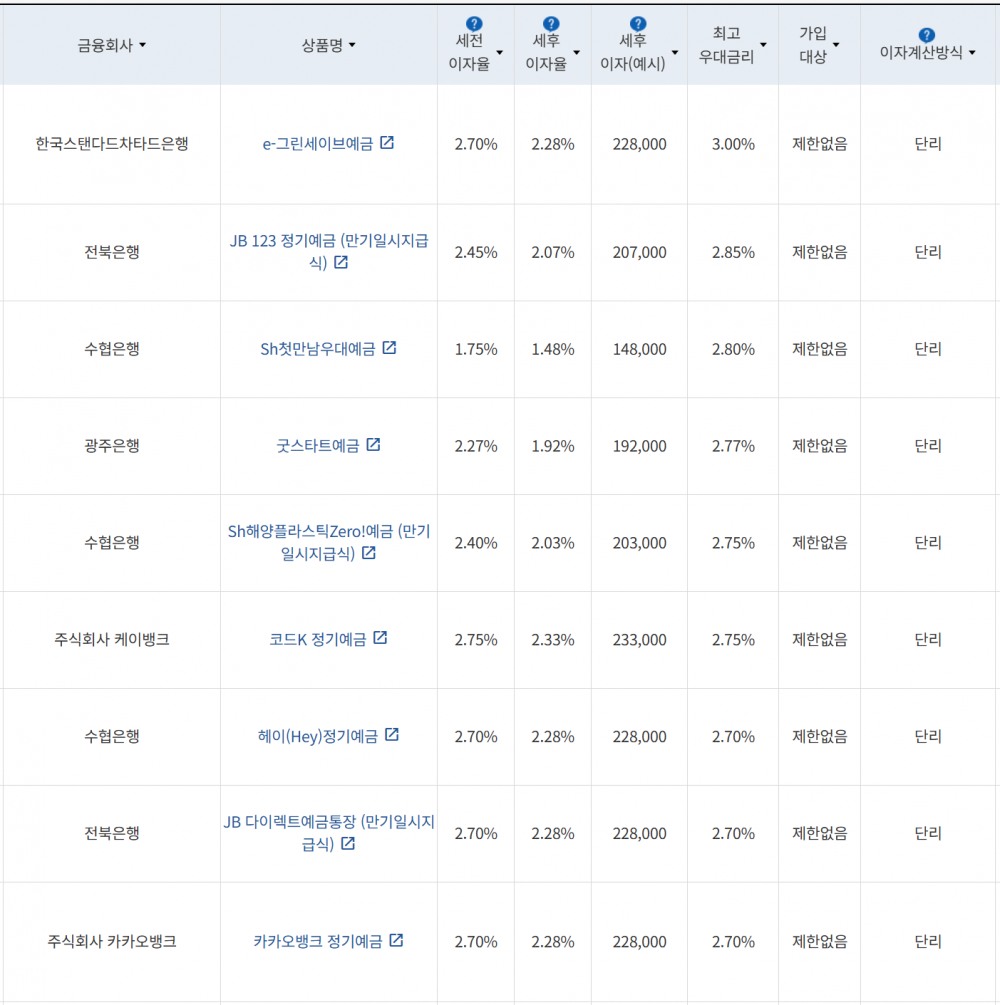Viewport: 1000px width, 1005px height.
Task: Select the 한국스탠다드차타드은행 table row
Action: tap(110, 142)
